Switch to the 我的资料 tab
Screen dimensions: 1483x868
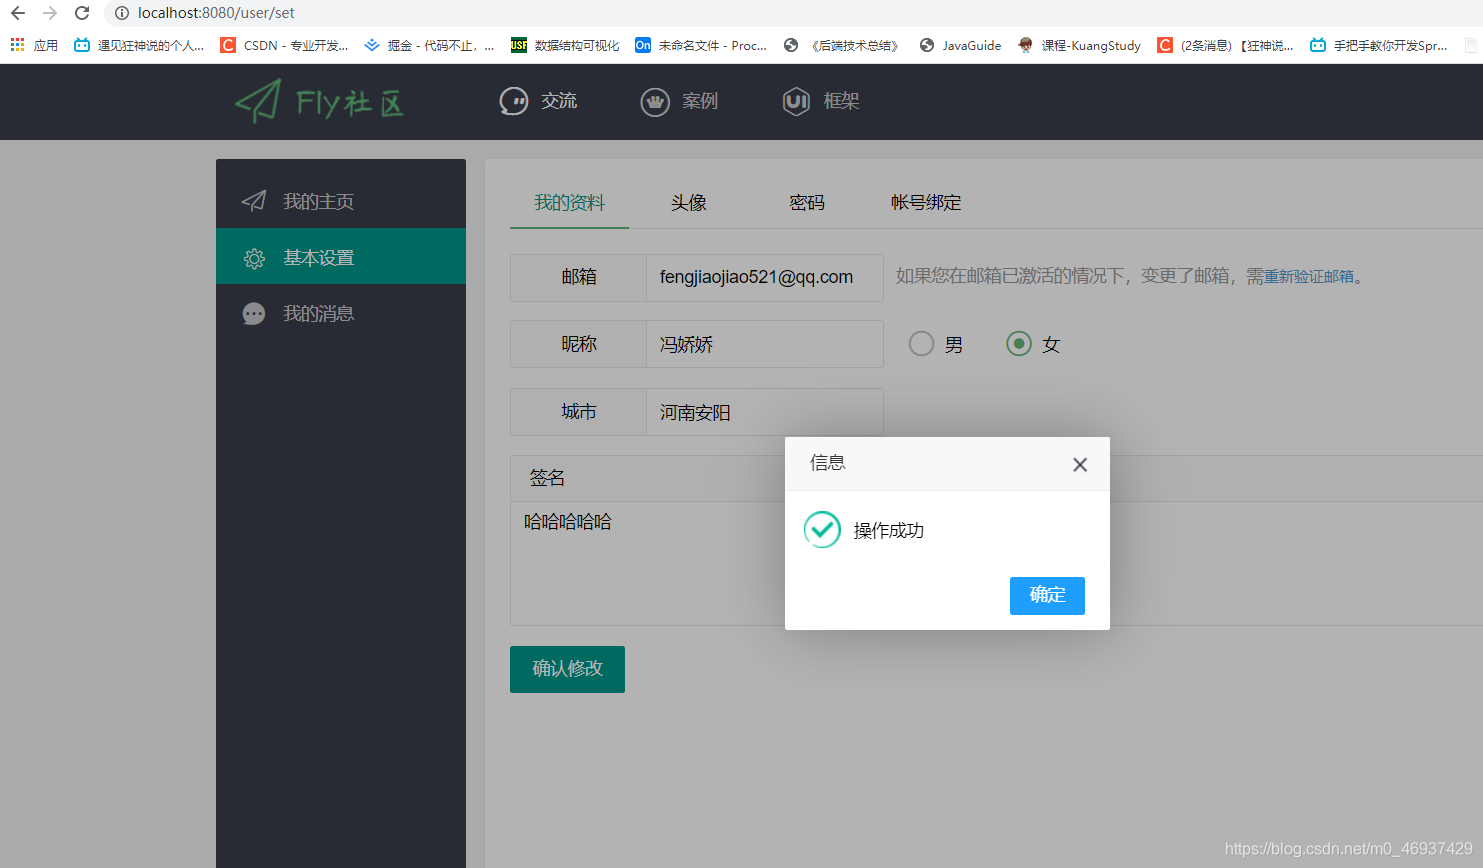[x=569, y=203]
